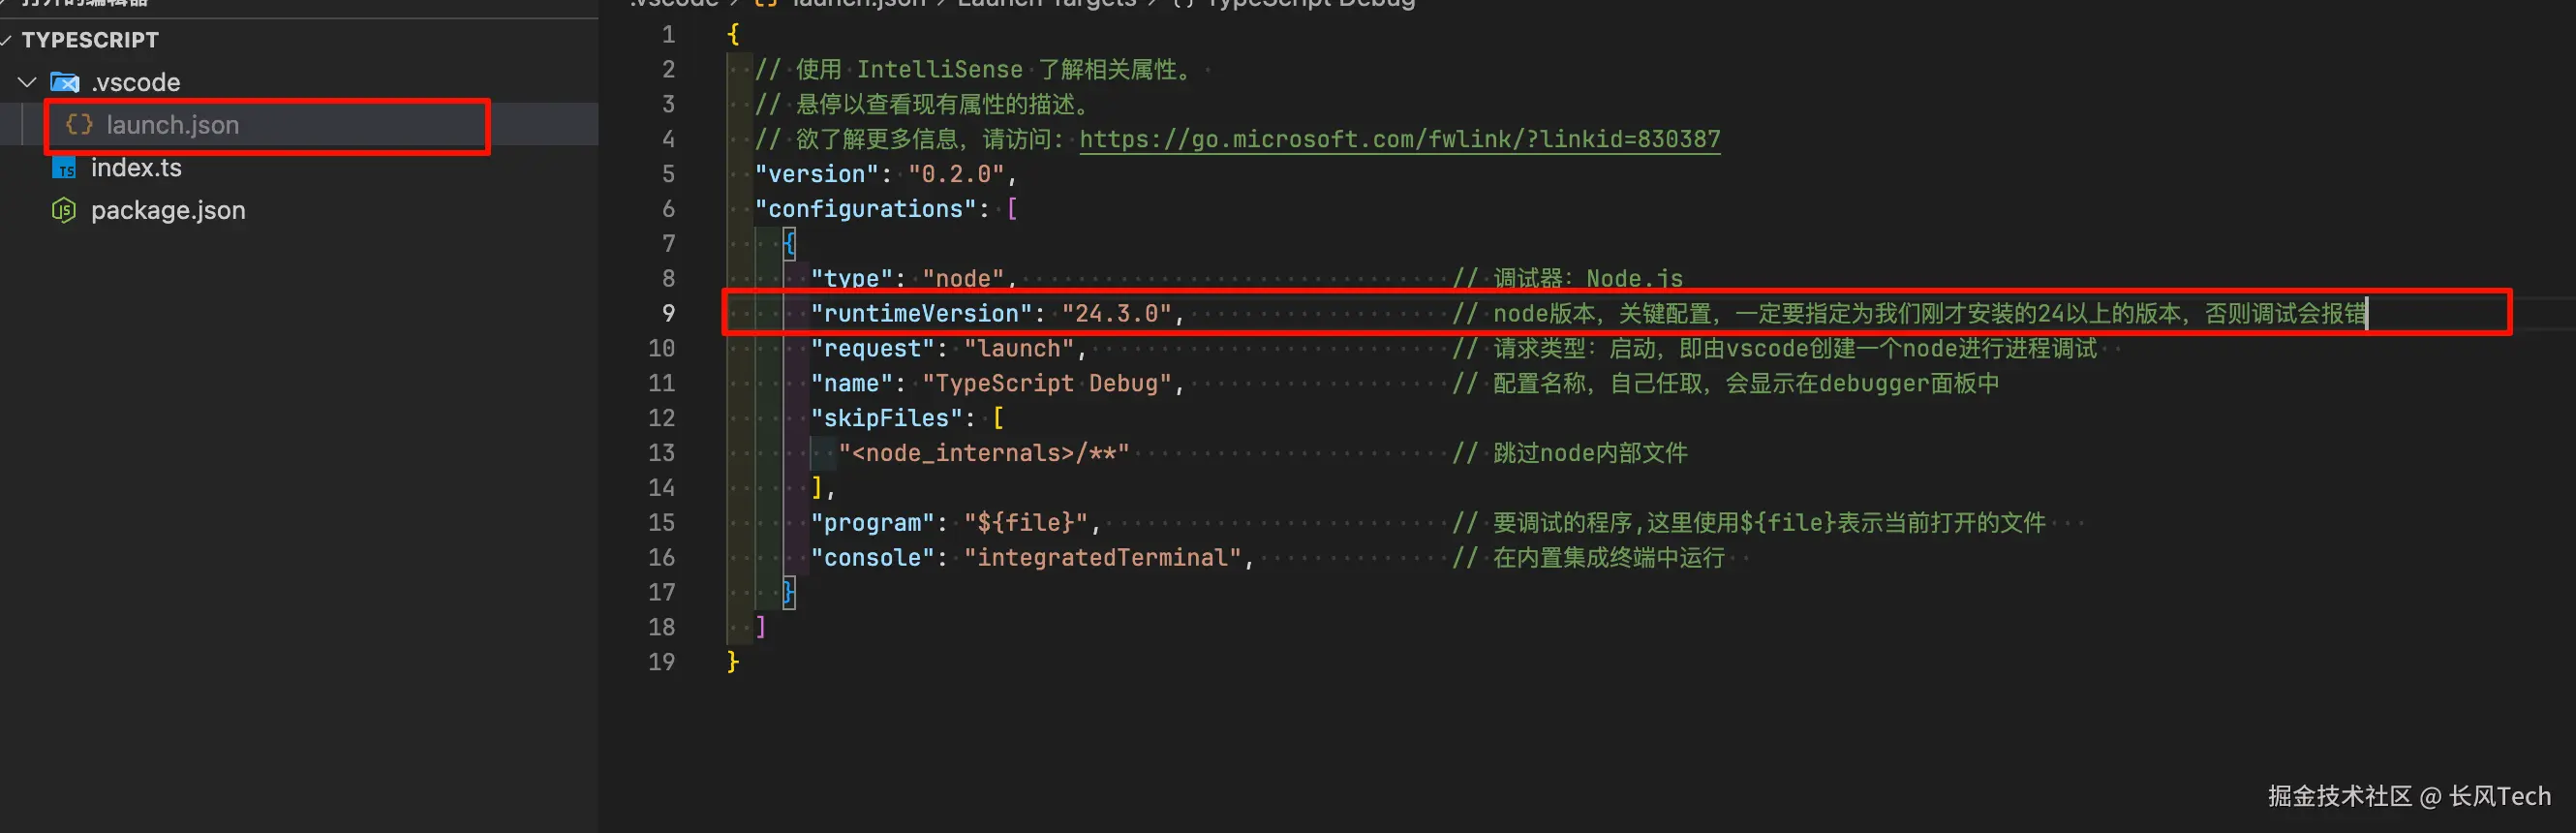Click line number 15 in the gutter
Image resolution: width=2576 pixels, height=833 pixels.
(x=661, y=522)
